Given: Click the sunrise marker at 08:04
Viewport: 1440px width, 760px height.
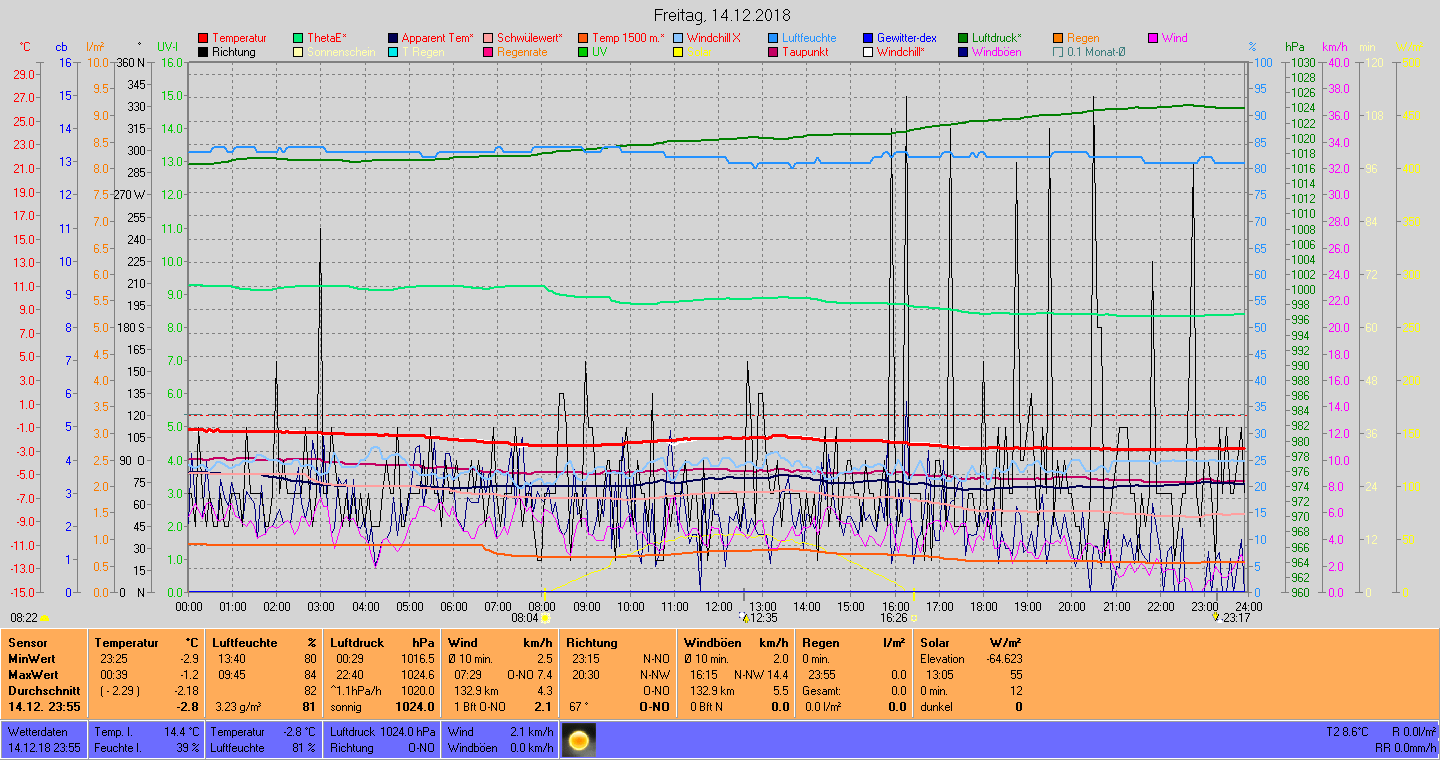Looking at the screenshot, I should pyautogui.click(x=545, y=618).
